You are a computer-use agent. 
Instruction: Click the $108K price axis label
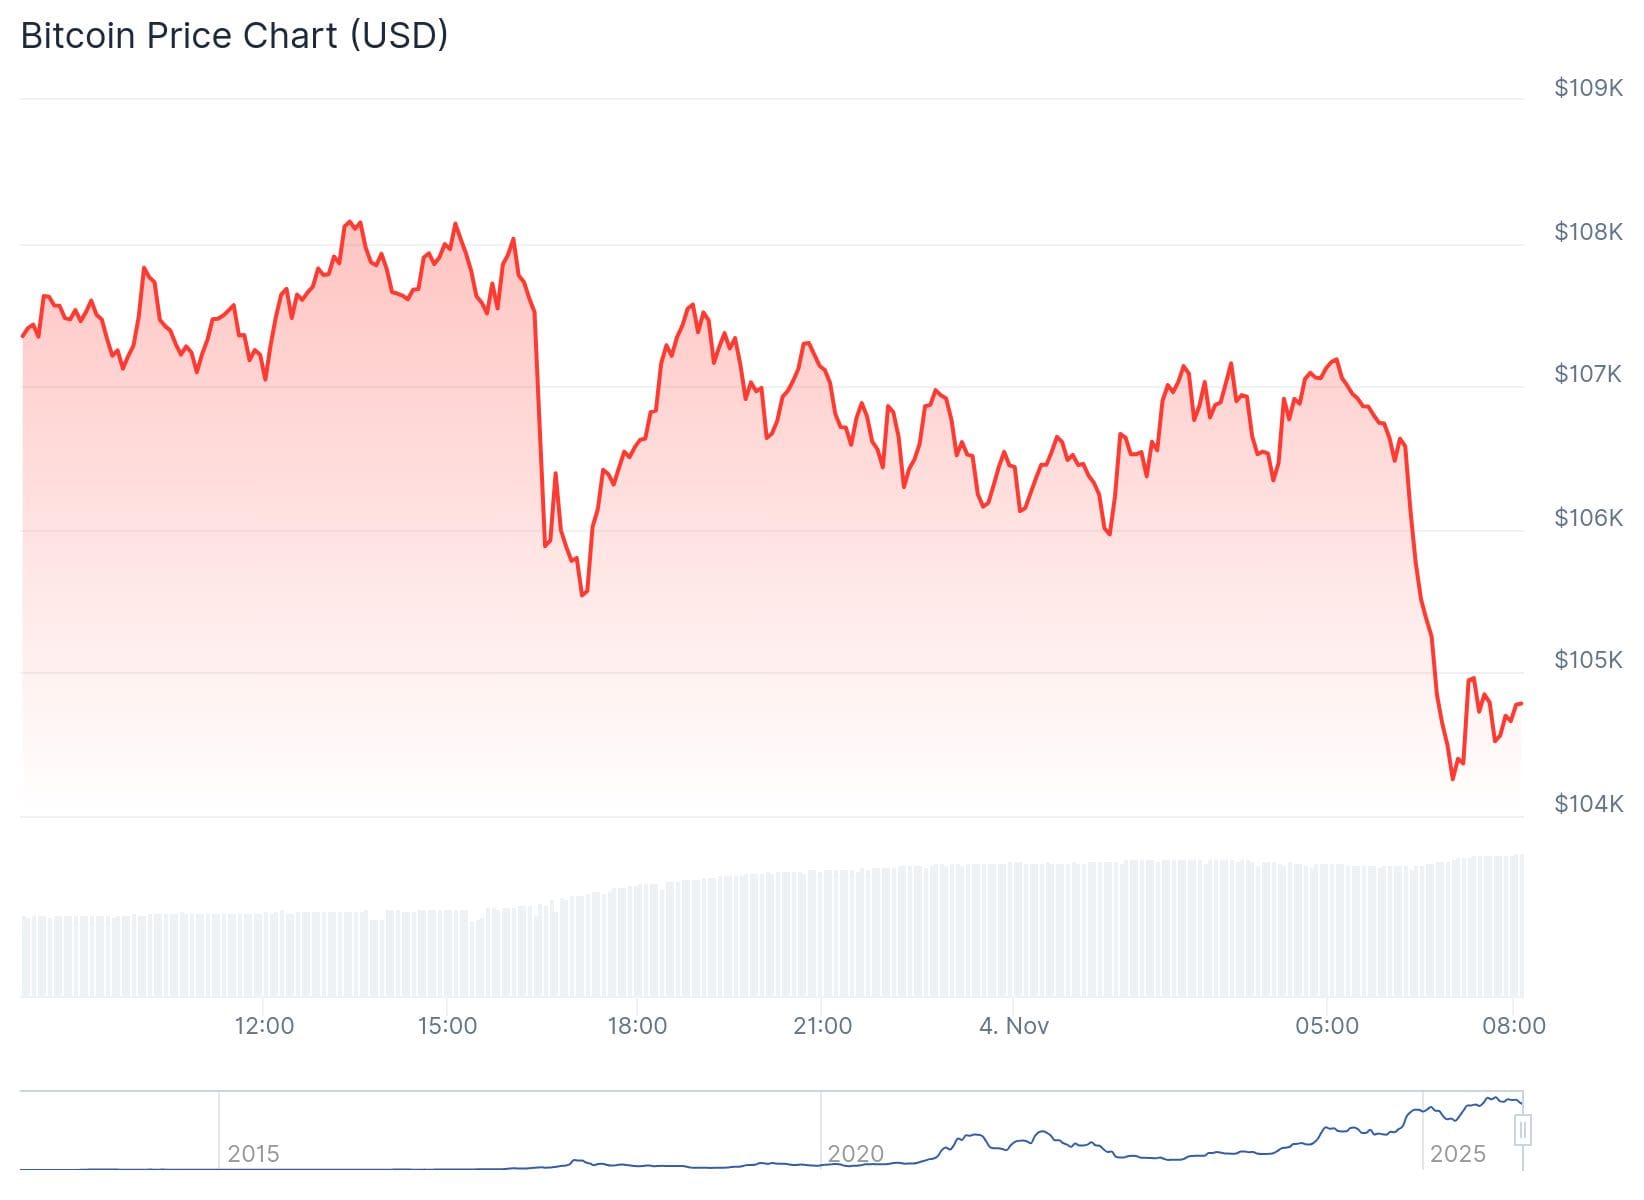[1588, 232]
